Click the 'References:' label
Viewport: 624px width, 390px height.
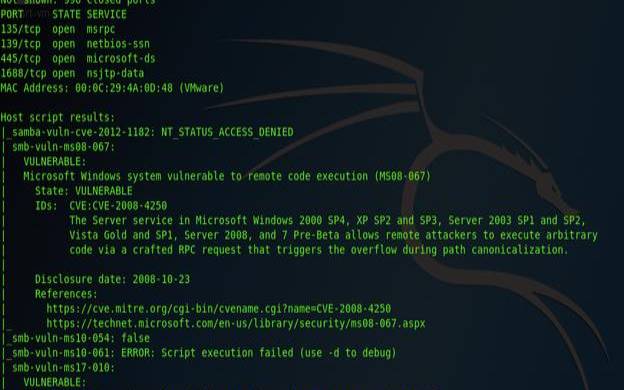coord(66,294)
